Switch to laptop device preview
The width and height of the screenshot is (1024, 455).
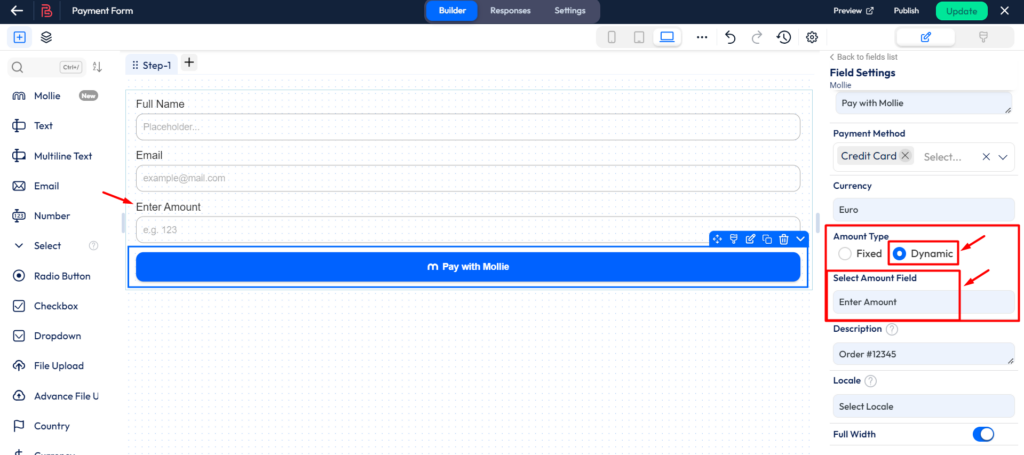(x=667, y=37)
